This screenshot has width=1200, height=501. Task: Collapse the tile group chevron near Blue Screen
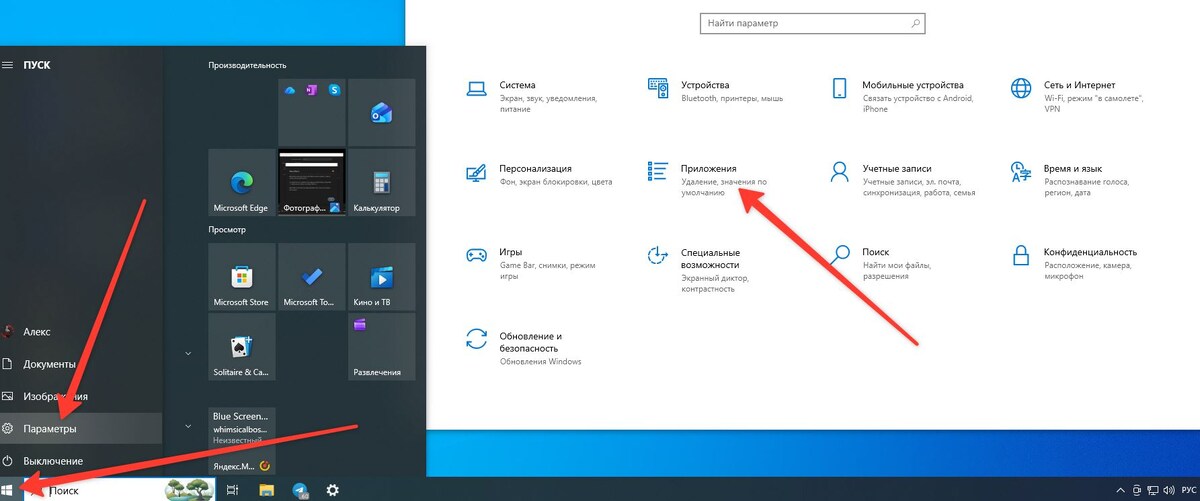(x=188, y=426)
